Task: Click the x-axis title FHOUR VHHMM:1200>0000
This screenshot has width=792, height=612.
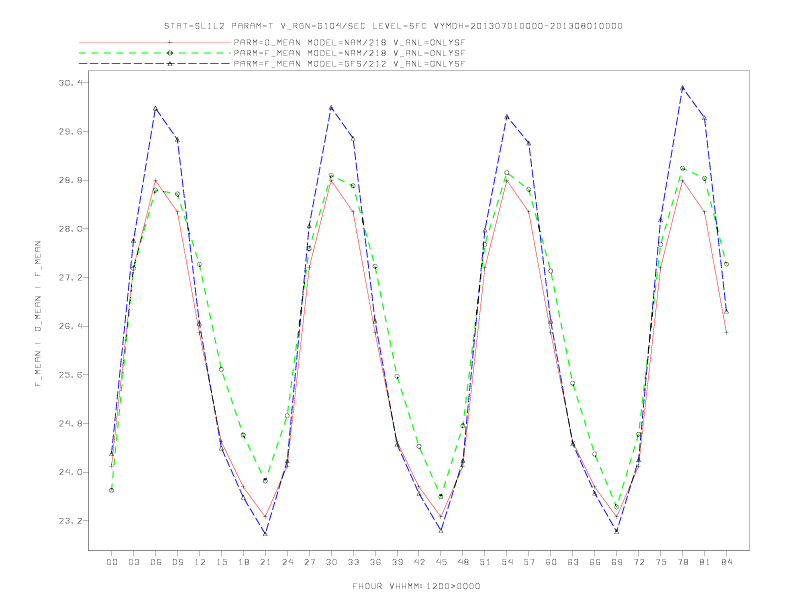Action: pyautogui.click(x=416, y=586)
